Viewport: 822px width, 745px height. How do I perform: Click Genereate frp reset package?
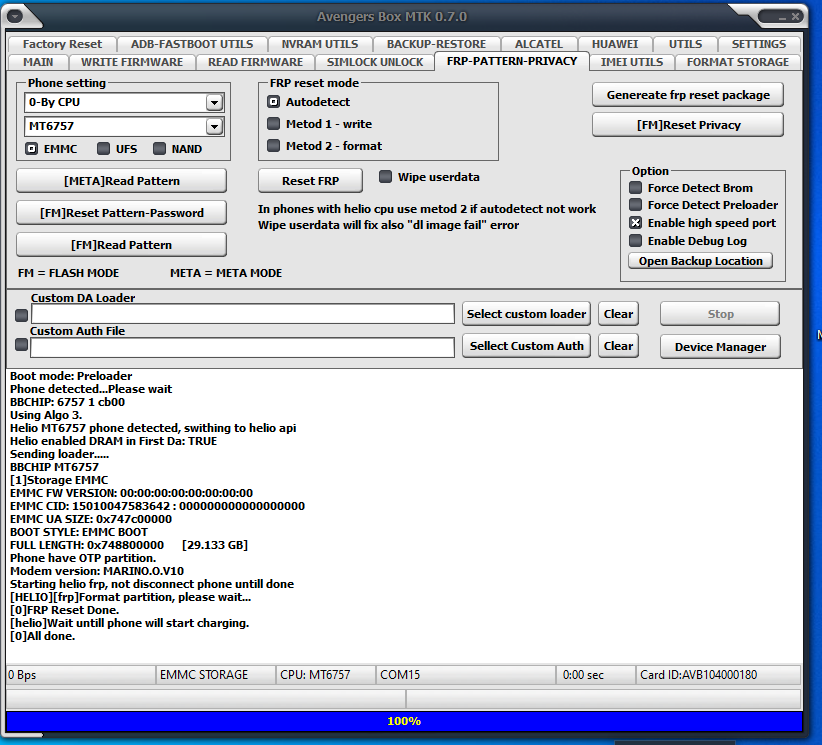pyautogui.click(x=688, y=95)
